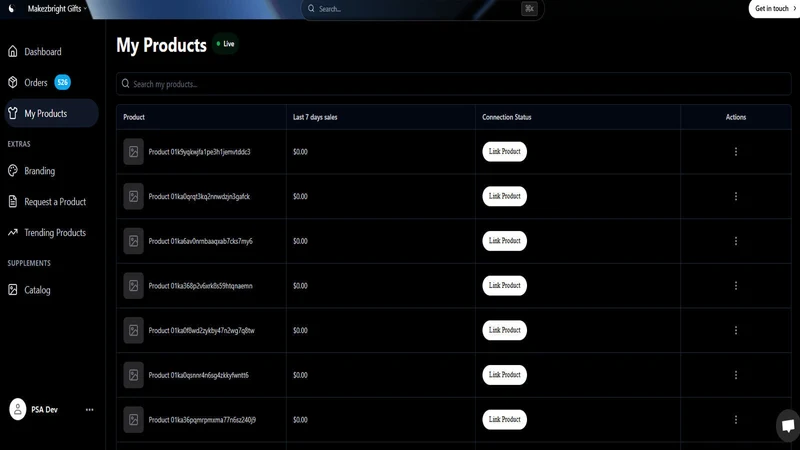Click the My Products shirt icon

click(x=13, y=113)
